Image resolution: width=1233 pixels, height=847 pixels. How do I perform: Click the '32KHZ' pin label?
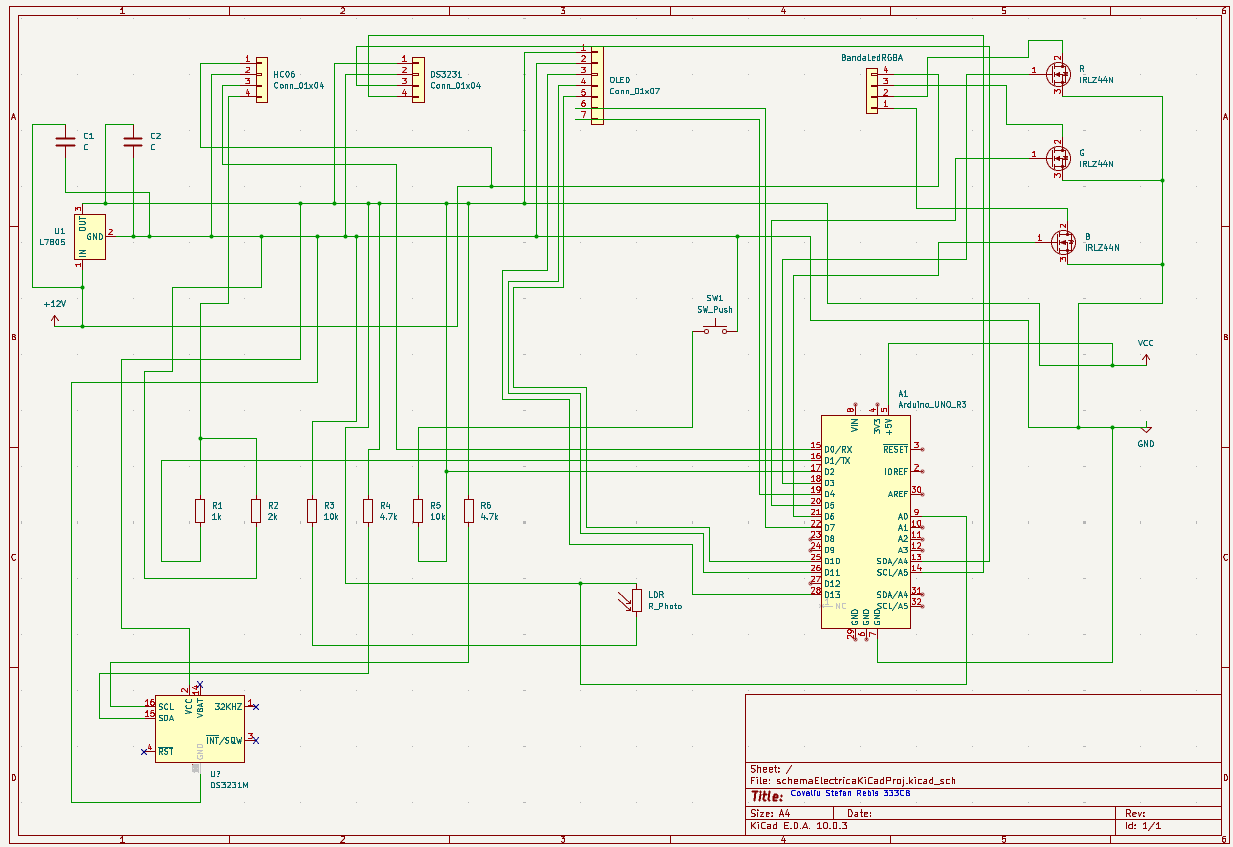228,707
